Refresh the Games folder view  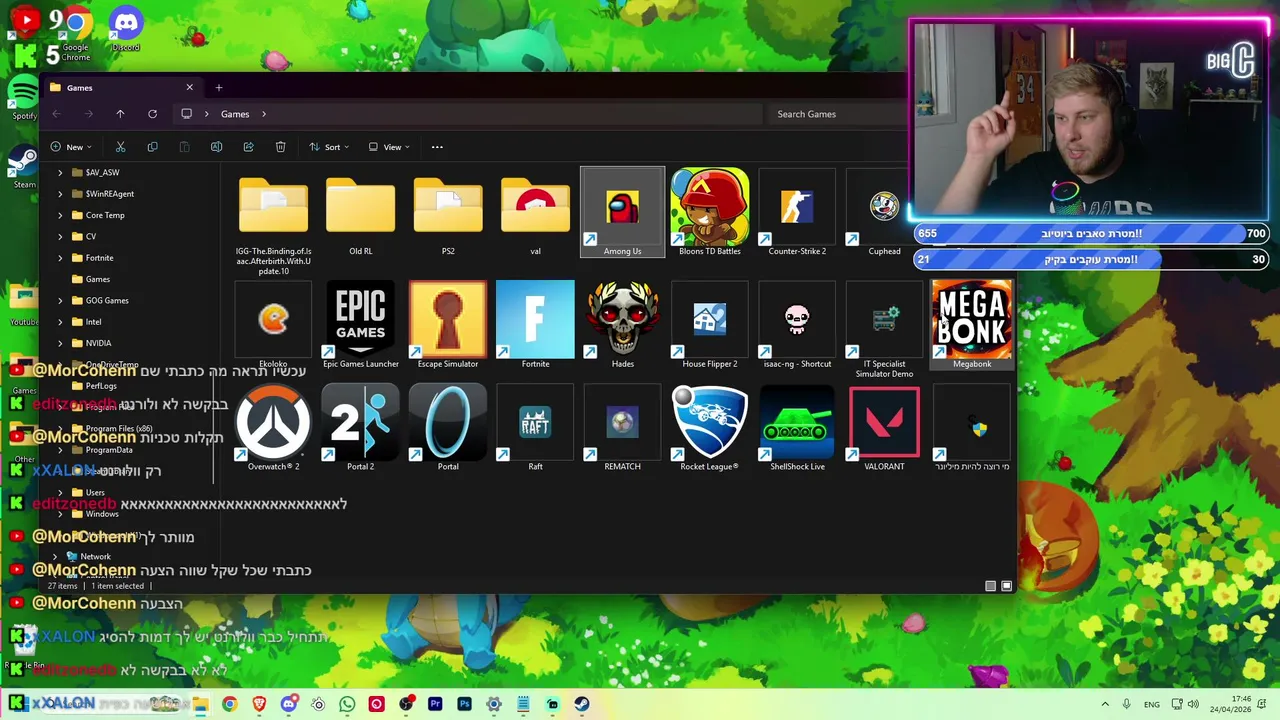[x=152, y=114]
